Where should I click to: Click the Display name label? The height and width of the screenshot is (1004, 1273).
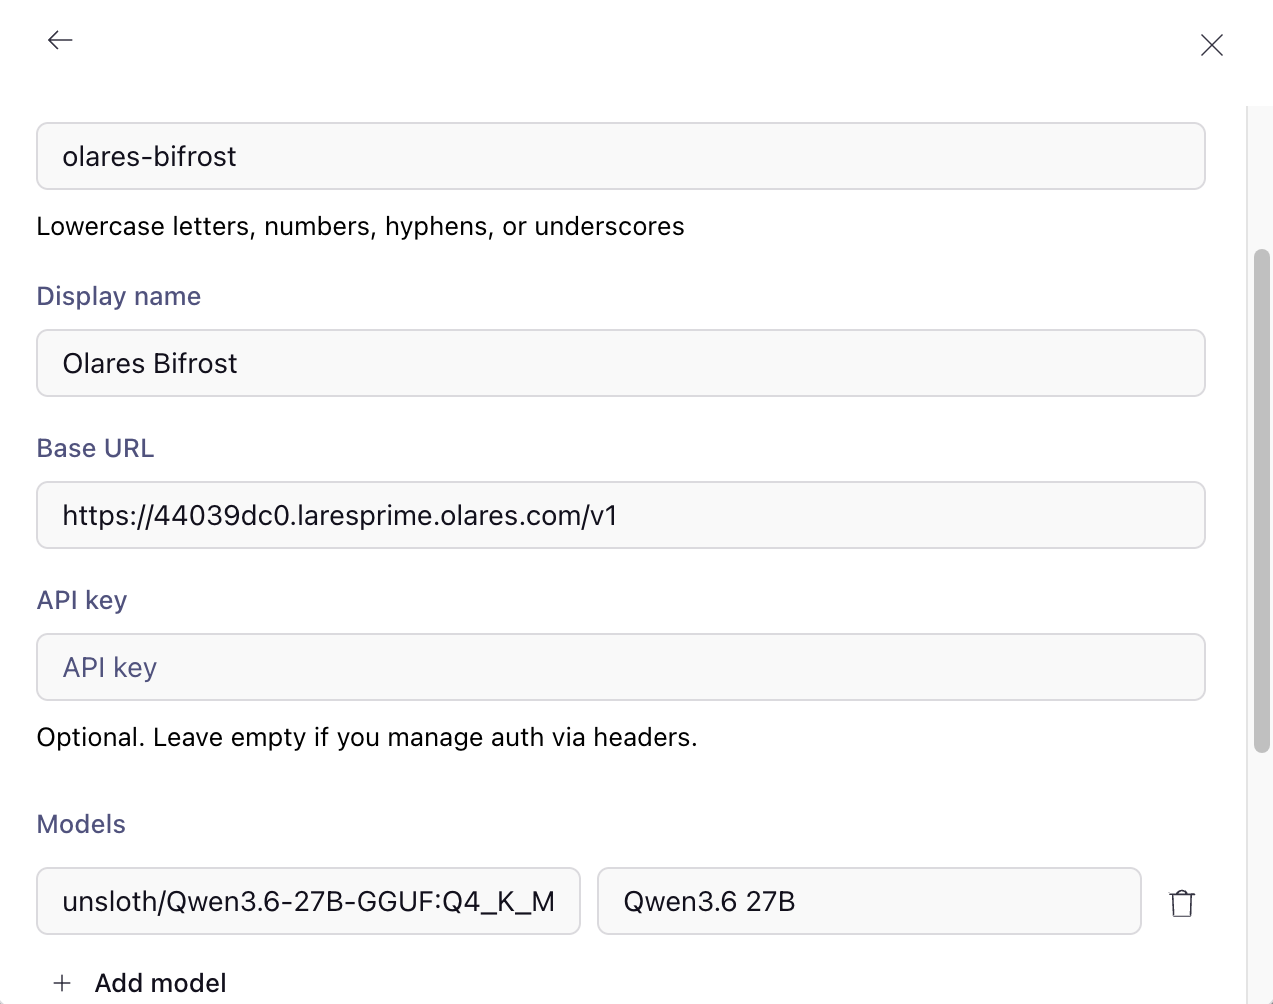click(x=119, y=296)
